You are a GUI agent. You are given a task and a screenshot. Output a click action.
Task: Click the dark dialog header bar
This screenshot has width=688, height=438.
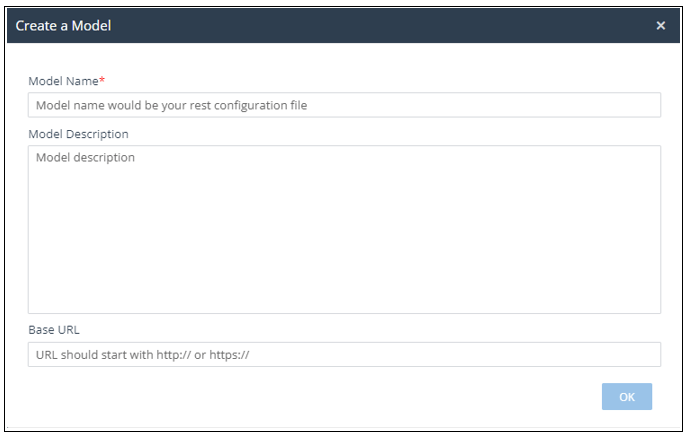[350, 26]
